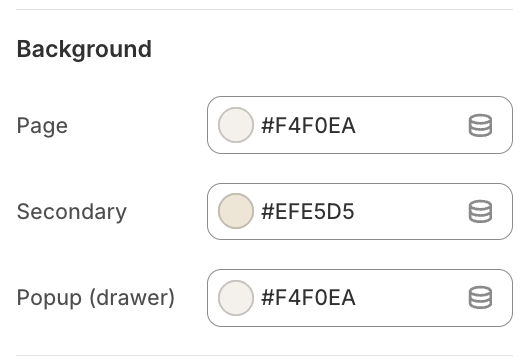Image resolution: width=528 pixels, height=362 pixels.
Task: Click the Background section heading
Action: point(84,50)
